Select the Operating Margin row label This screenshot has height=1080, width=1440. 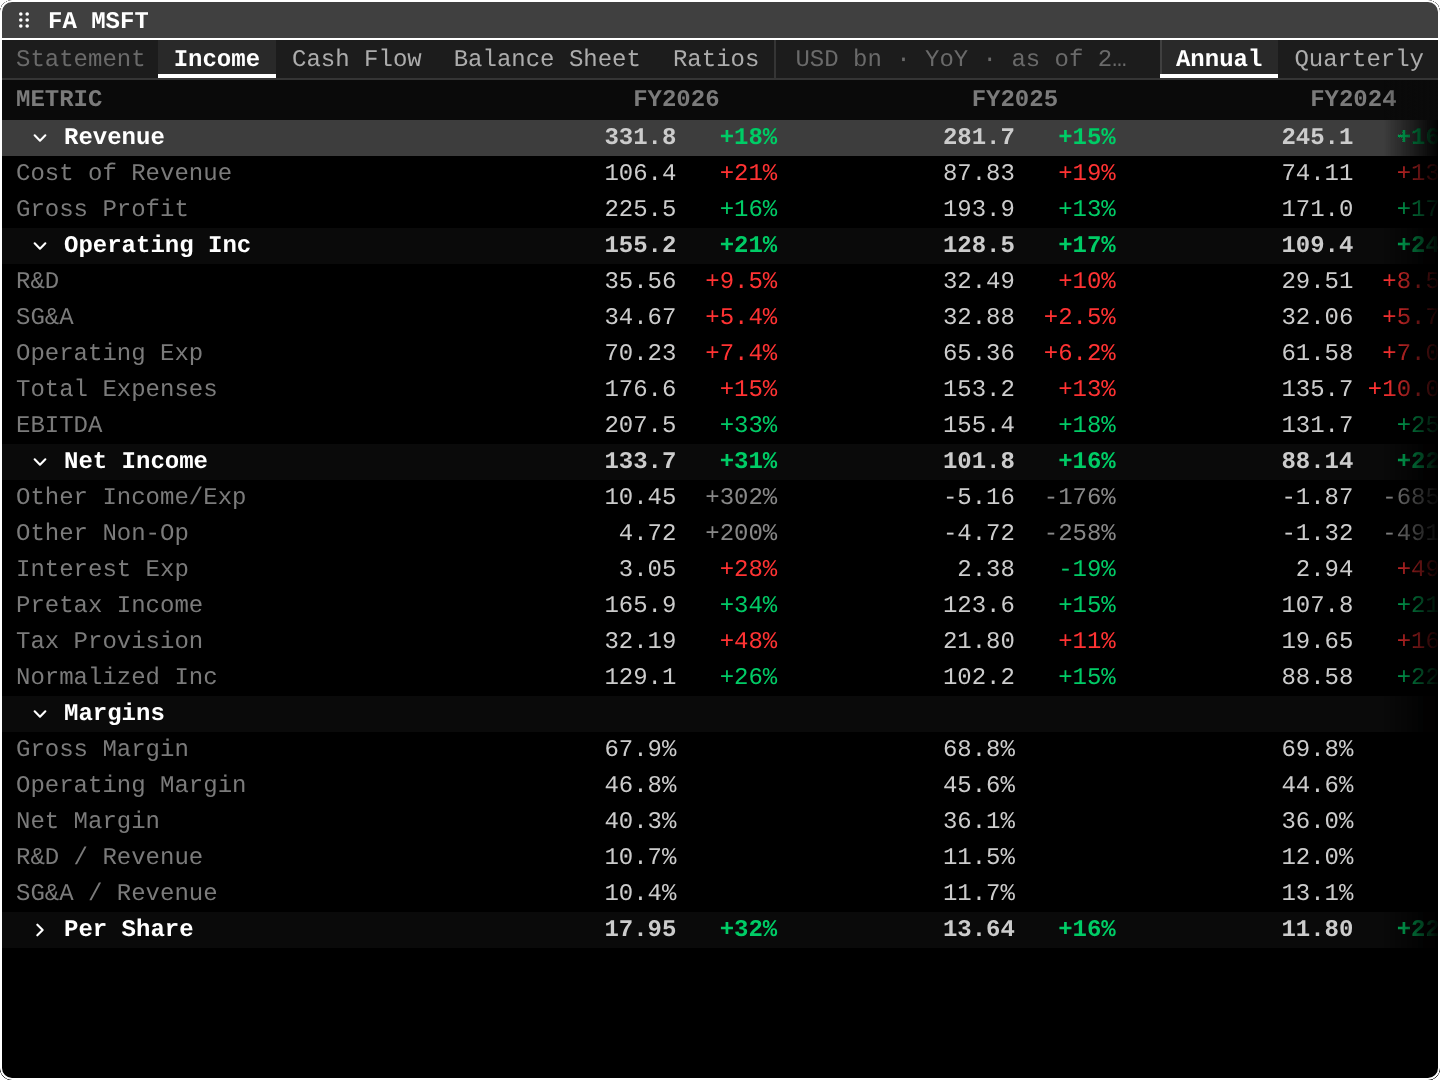131,785
